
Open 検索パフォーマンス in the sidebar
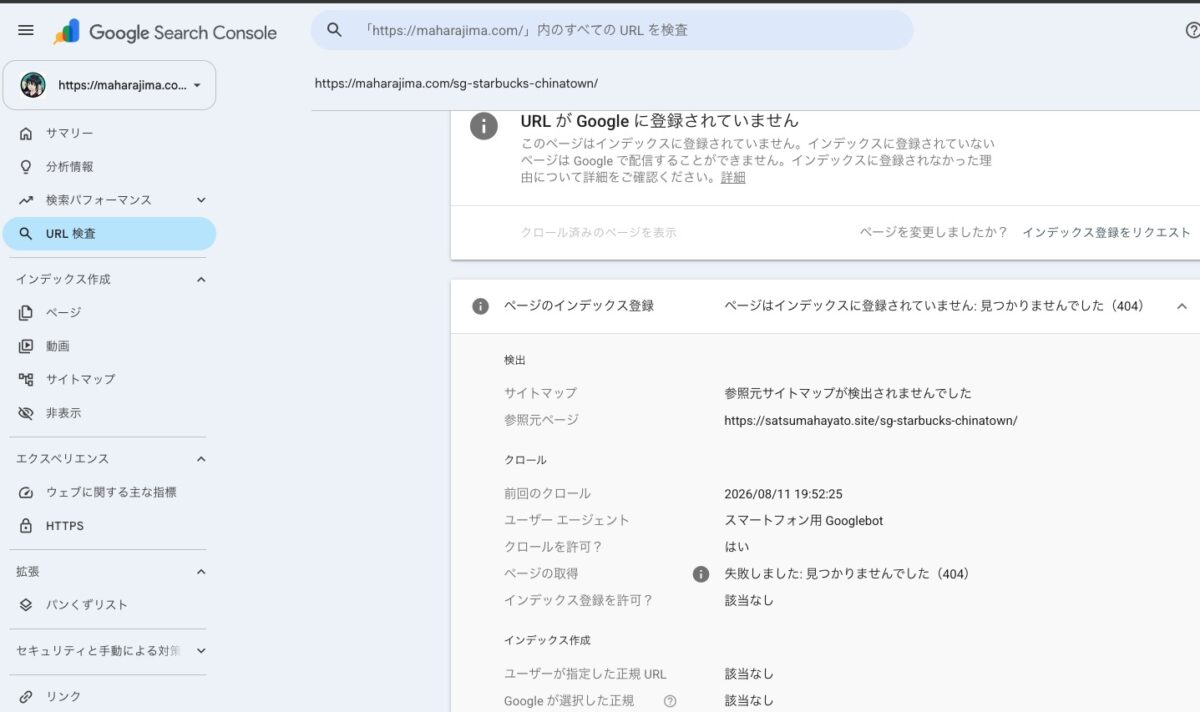pyautogui.click(x=98, y=200)
